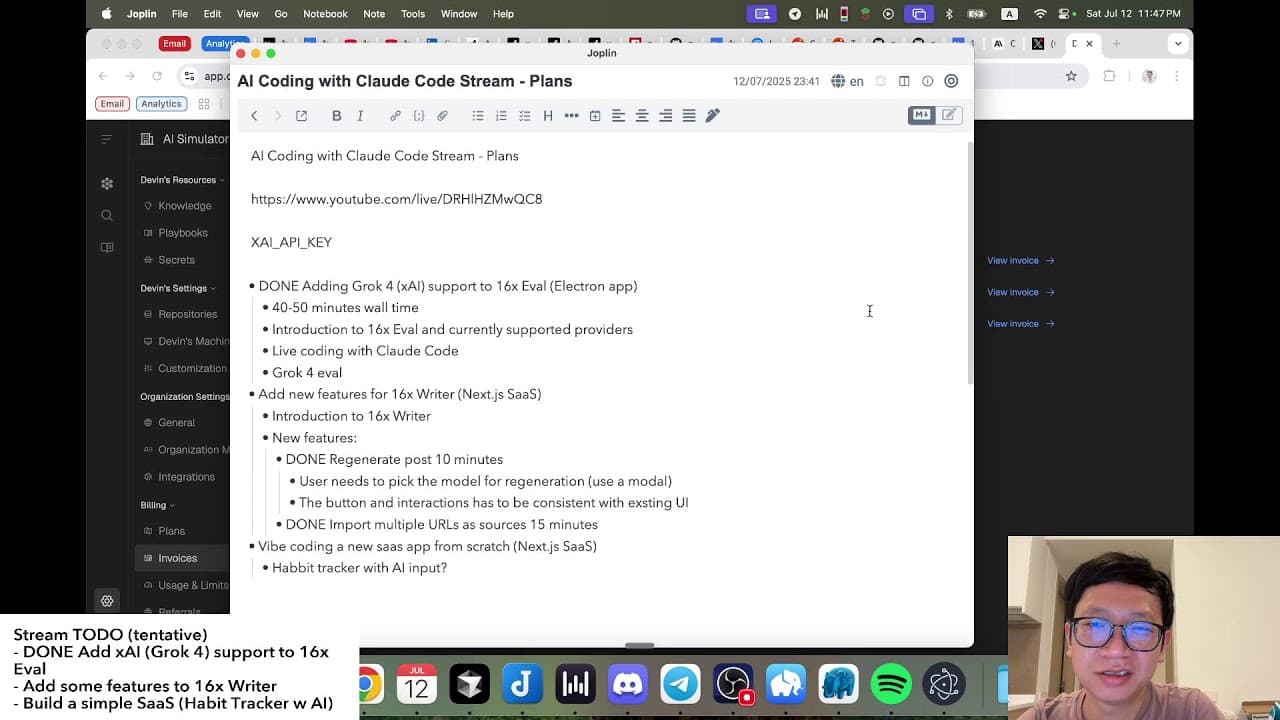Toggle spell checking via the globe icon

pos(838,81)
